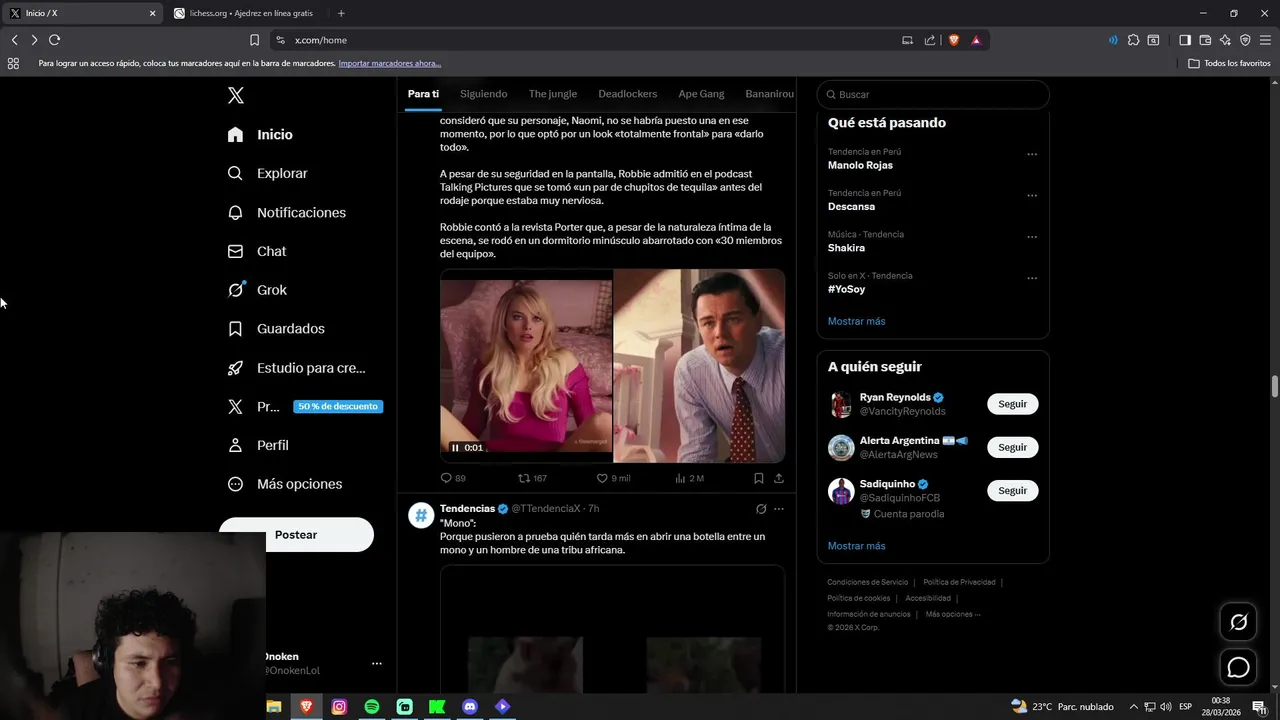Open more options for Manolo Rojas trend
This screenshot has height=720, width=1280.
(x=1032, y=154)
